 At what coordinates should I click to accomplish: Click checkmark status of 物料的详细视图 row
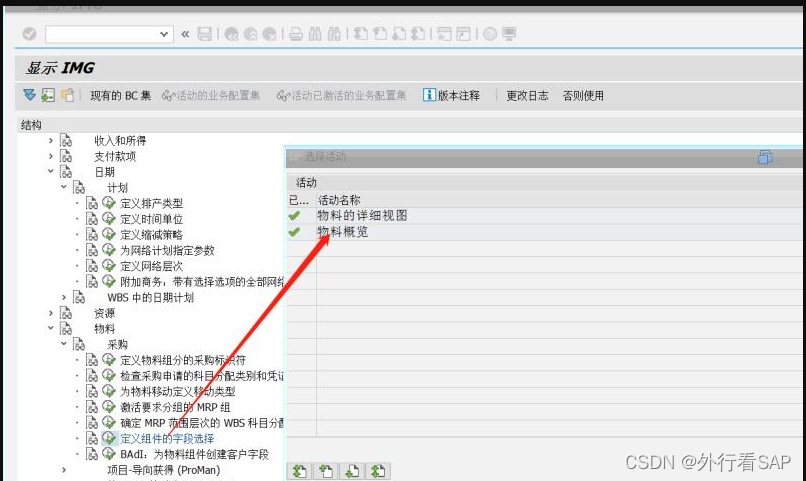pyautogui.click(x=295, y=216)
